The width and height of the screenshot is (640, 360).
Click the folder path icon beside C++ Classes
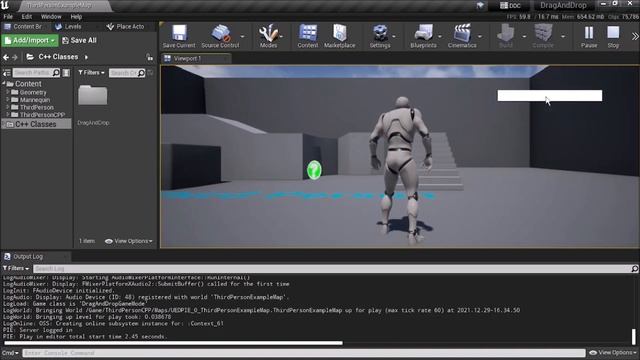[30, 57]
